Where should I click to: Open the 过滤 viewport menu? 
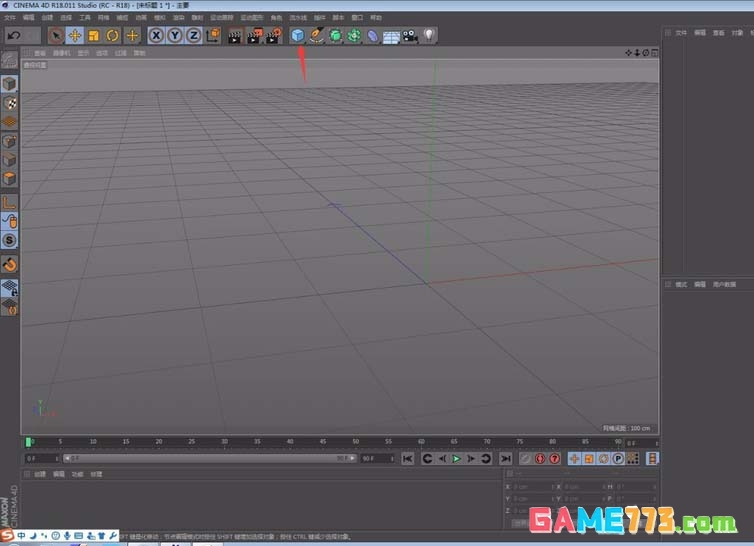click(120, 53)
